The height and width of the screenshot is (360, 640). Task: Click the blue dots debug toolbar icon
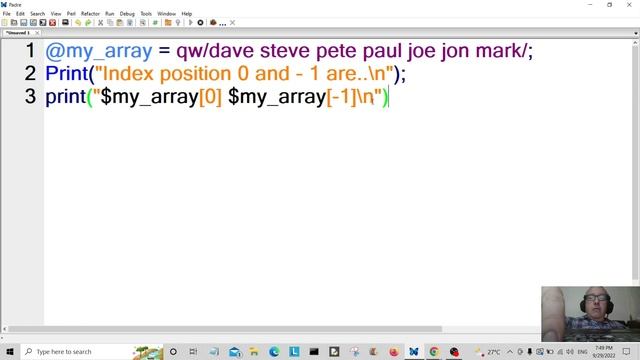[x=222, y=24]
